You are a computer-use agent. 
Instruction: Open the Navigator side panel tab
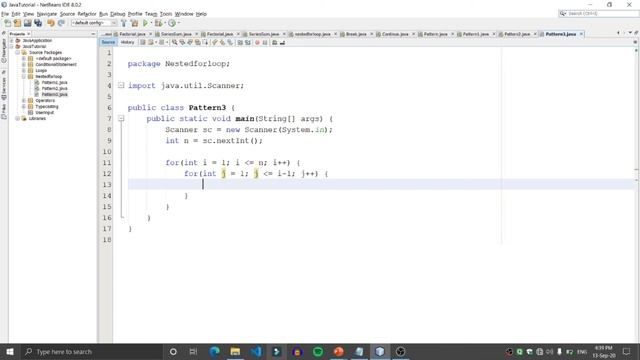click(4, 51)
